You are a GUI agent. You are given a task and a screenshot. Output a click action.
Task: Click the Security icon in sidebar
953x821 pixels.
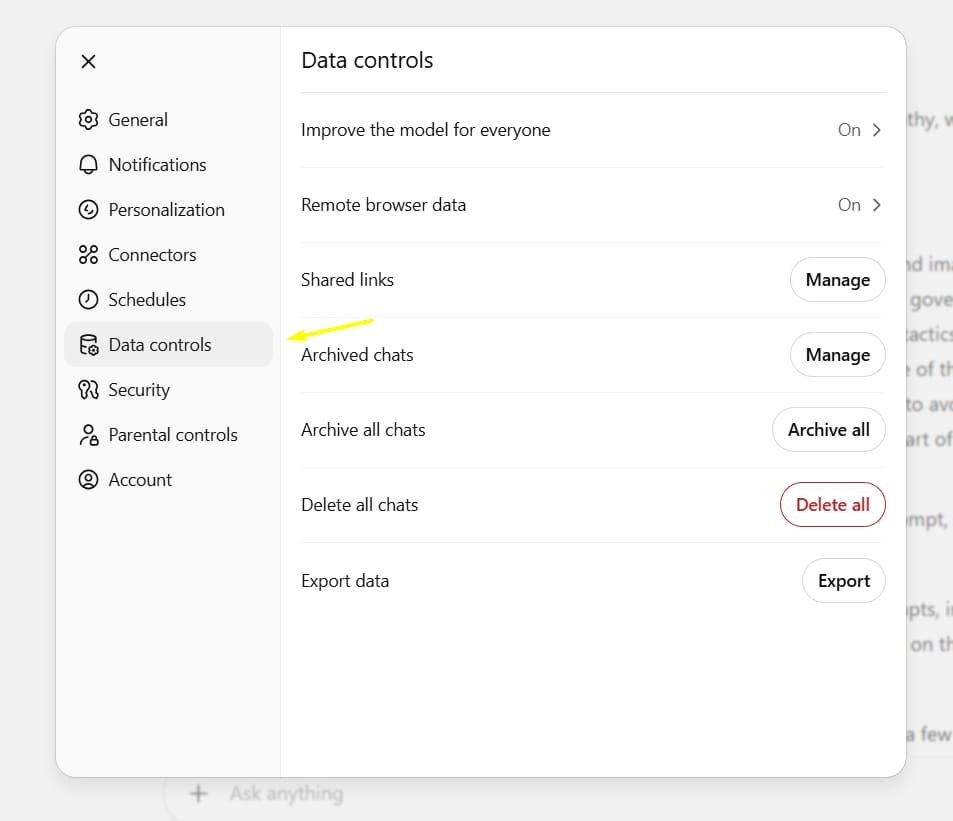[89, 390]
